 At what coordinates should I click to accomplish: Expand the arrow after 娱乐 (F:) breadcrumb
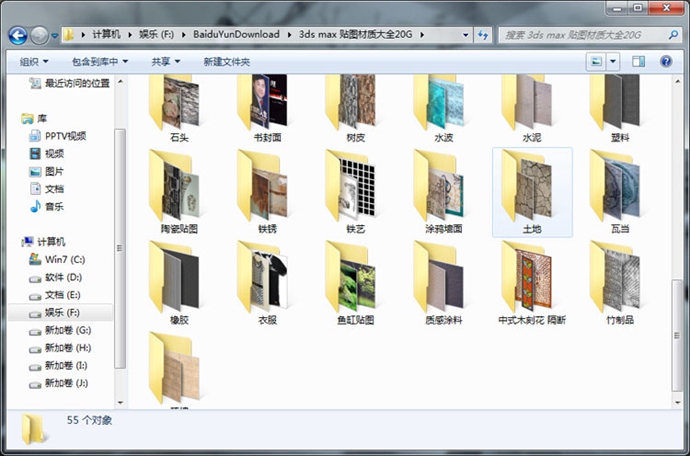[x=184, y=35]
